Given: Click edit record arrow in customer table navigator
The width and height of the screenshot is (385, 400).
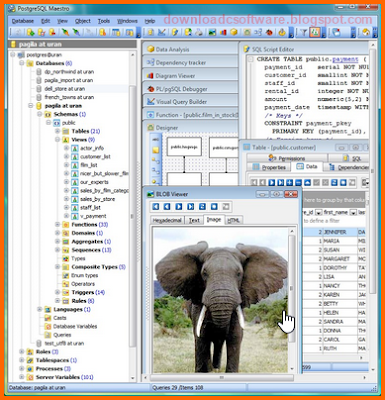Looking at the screenshot, I should 307,182.
